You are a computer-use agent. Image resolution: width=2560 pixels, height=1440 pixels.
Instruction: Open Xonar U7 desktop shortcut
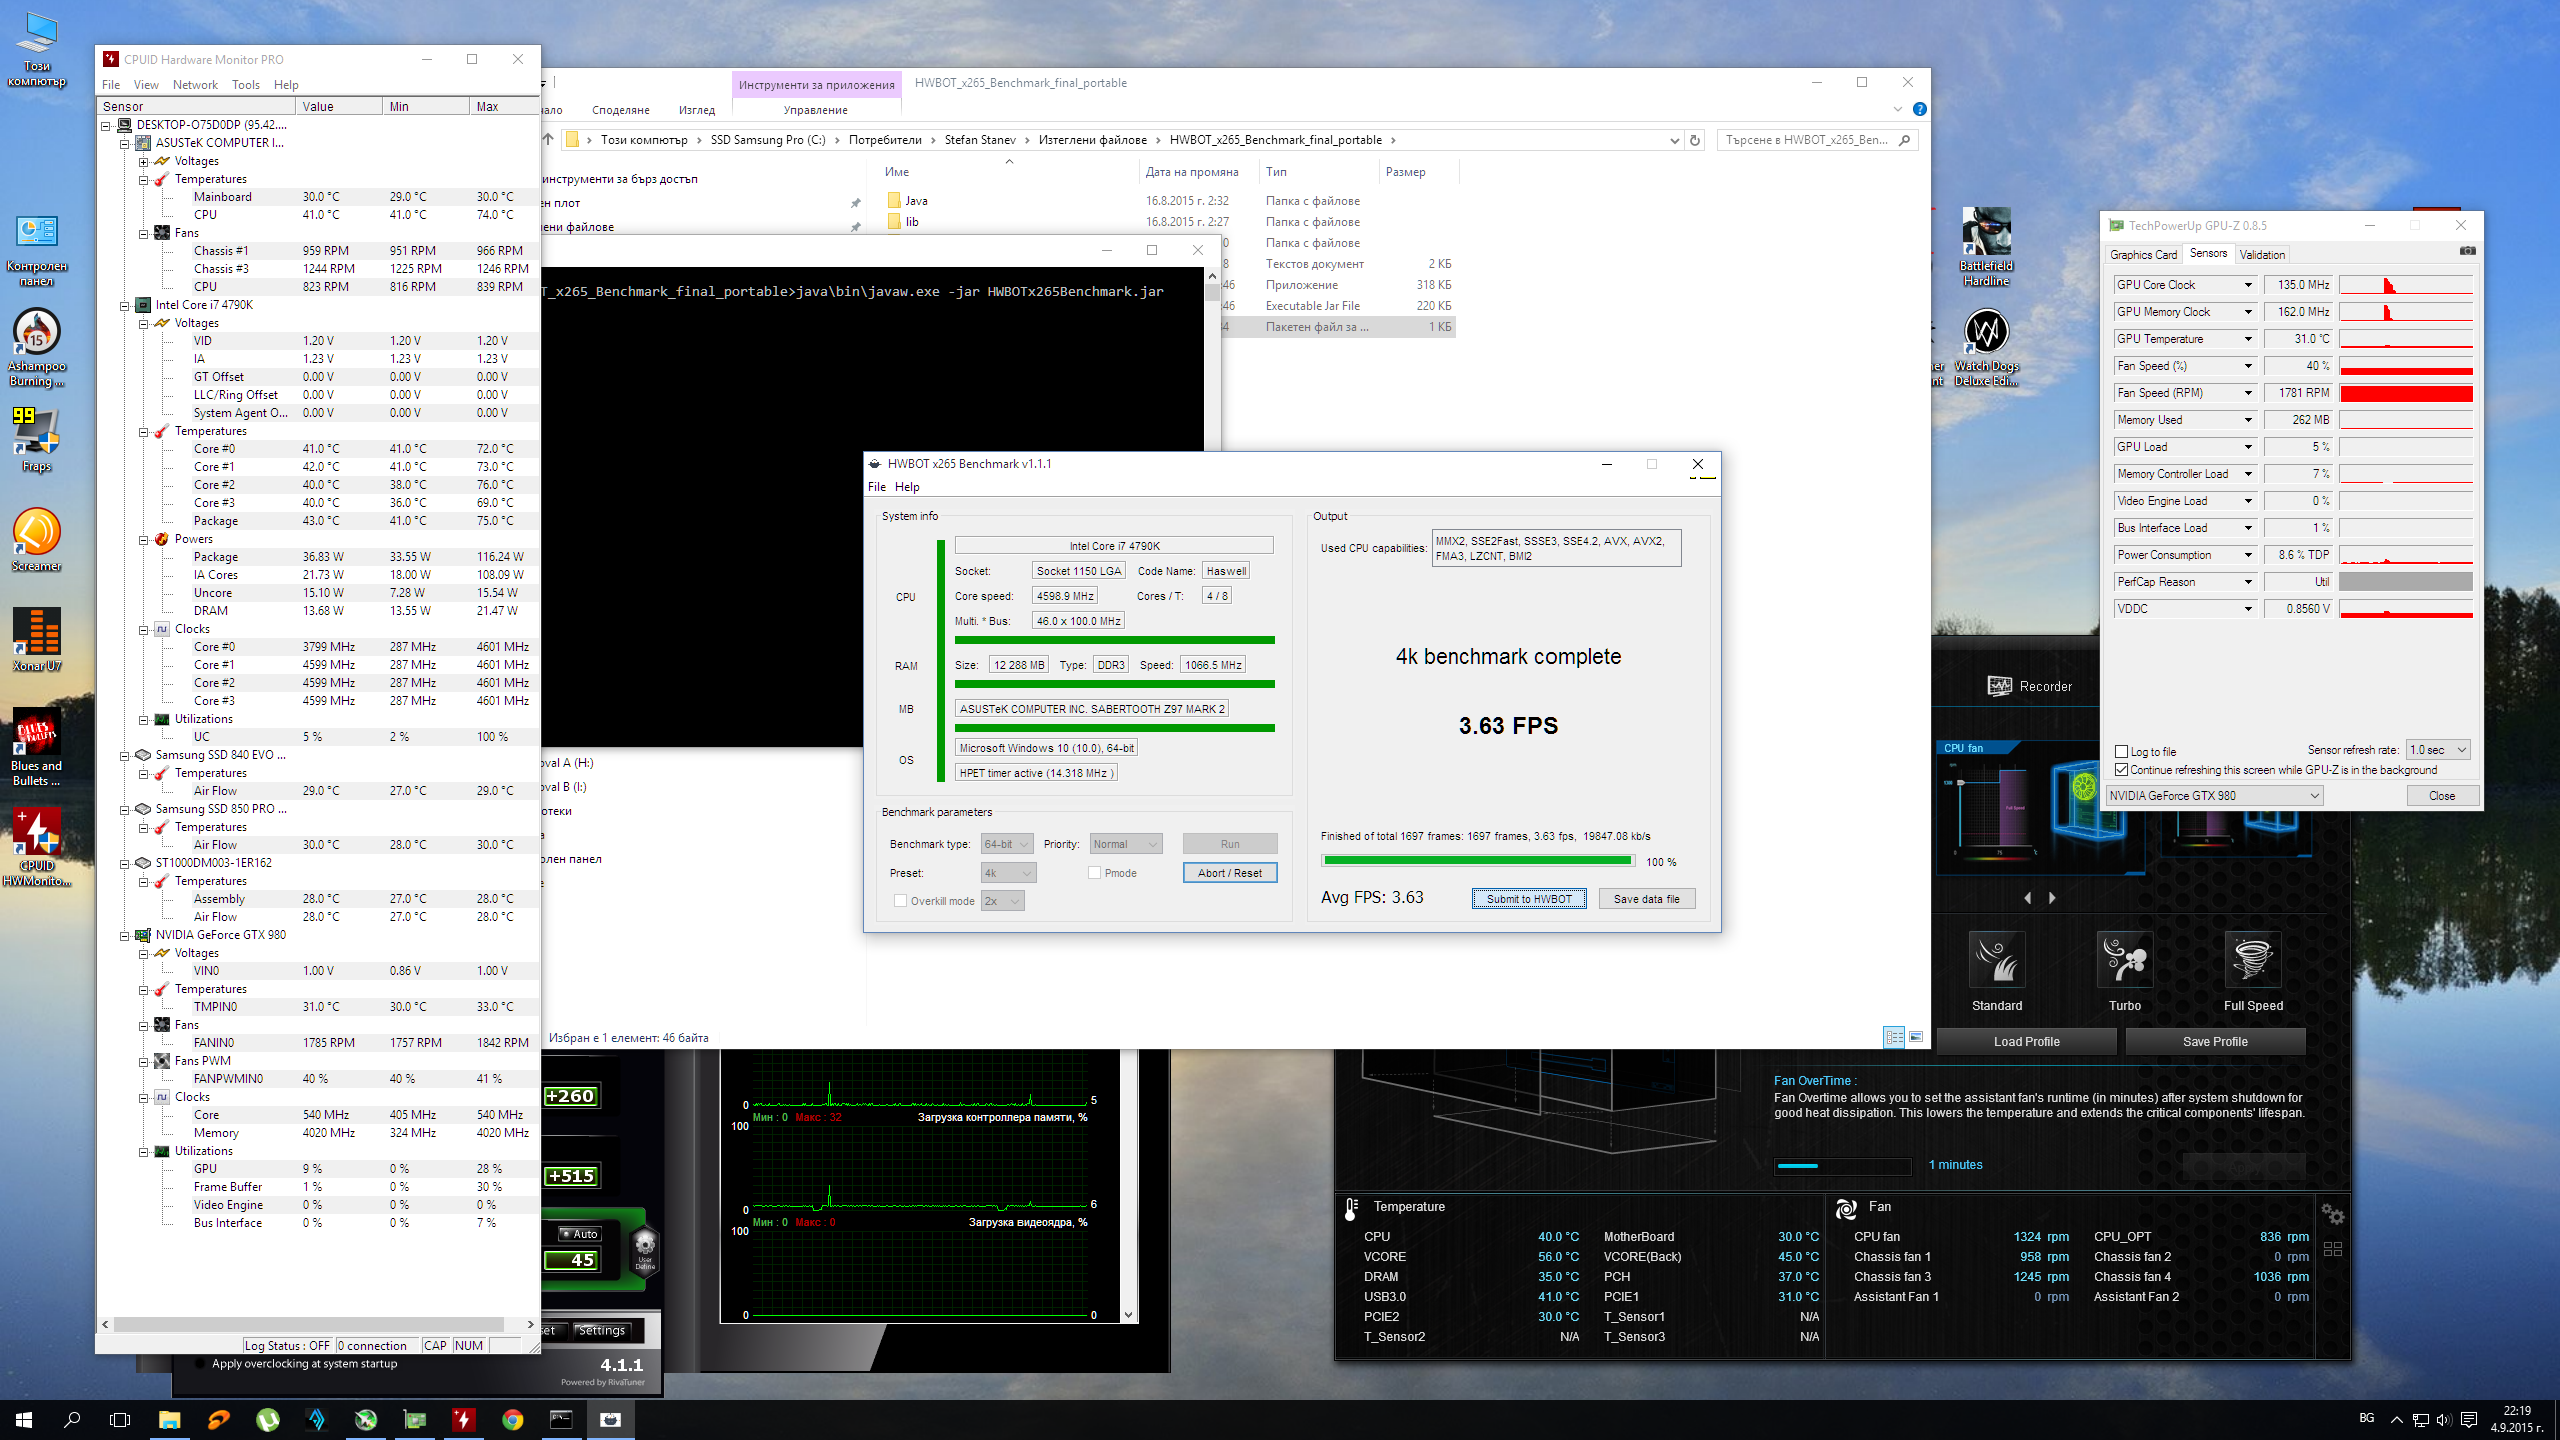click(37, 640)
